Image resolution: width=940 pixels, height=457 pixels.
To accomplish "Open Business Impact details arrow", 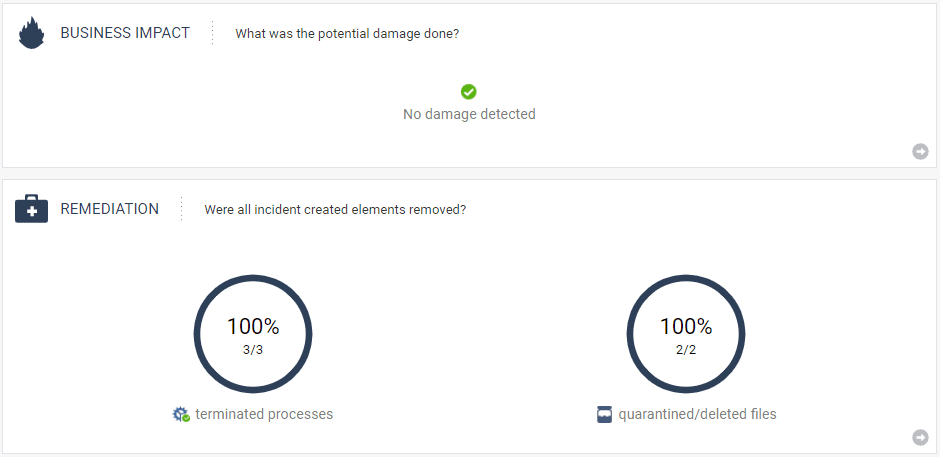I will (920, 151).
